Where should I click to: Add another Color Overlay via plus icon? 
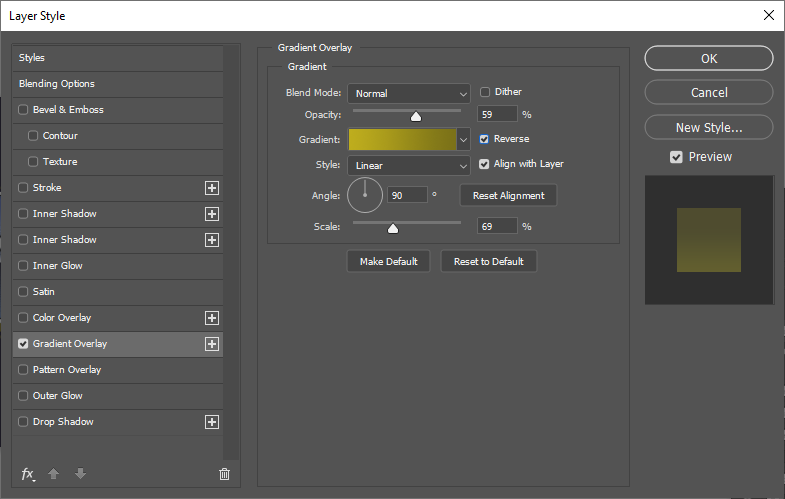point(211,318)
